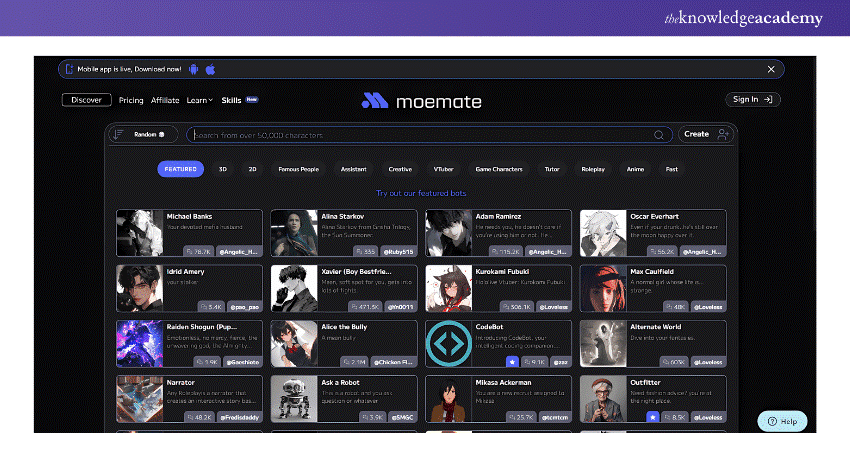Open the Kurokami Fubuki character card
The height and width of the screenshot is (450, 850).
(498, 287)
